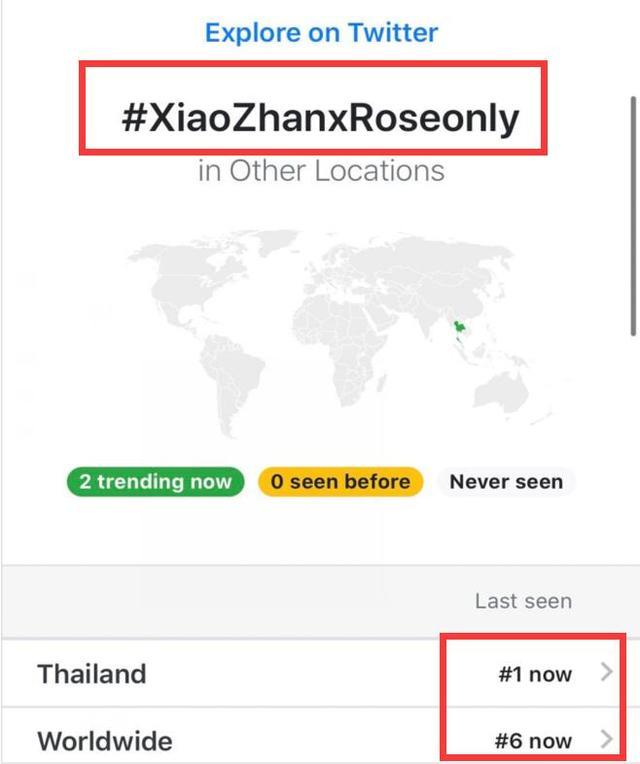Click the vertical scrollbar thumb
640x764 pixels.
click(631, 215)
